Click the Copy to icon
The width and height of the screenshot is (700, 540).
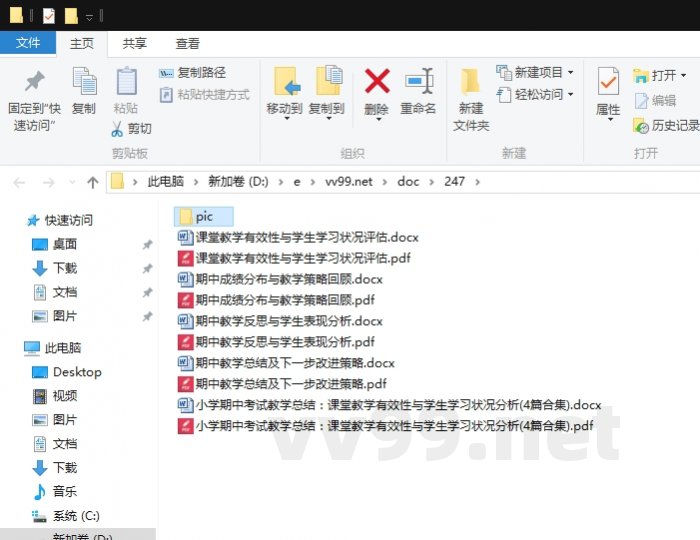(x=329, y=81)
